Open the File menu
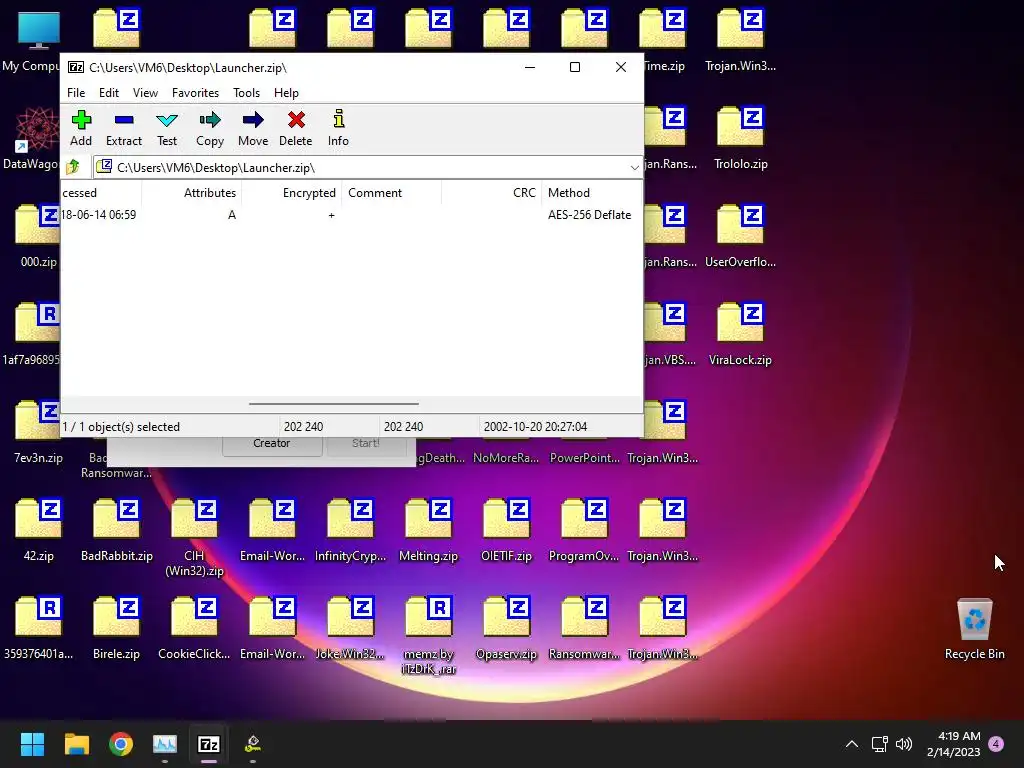Screen dimensions: 1024x768 (x=76, y=93)
